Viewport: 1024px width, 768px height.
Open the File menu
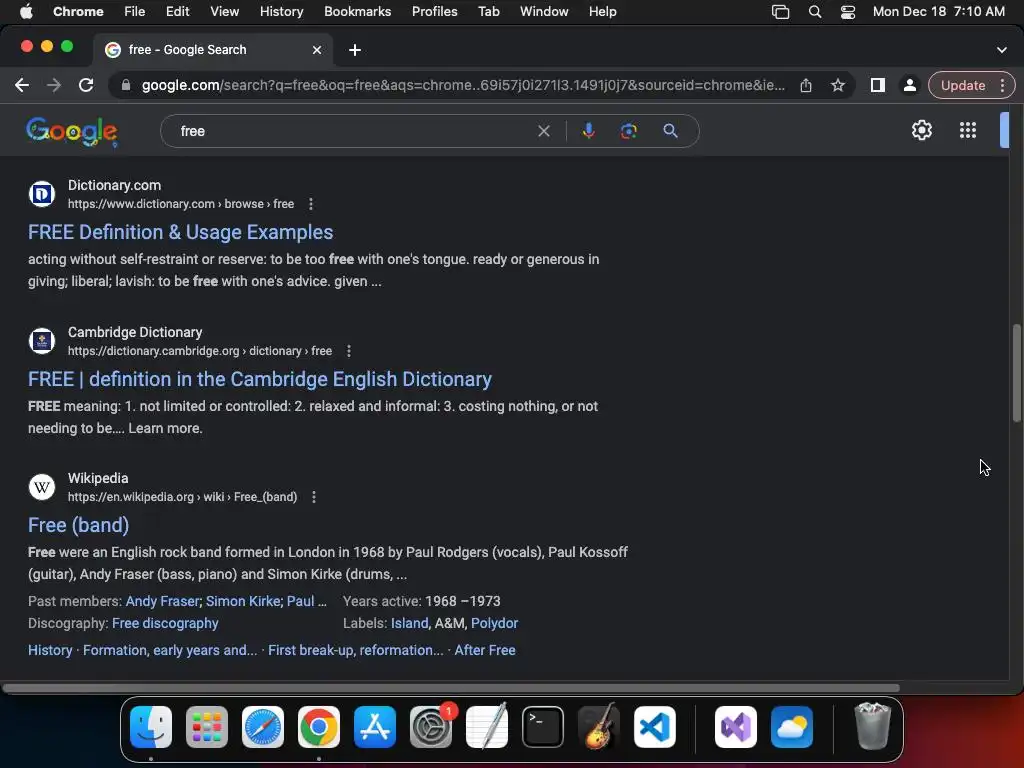point(135,11)
